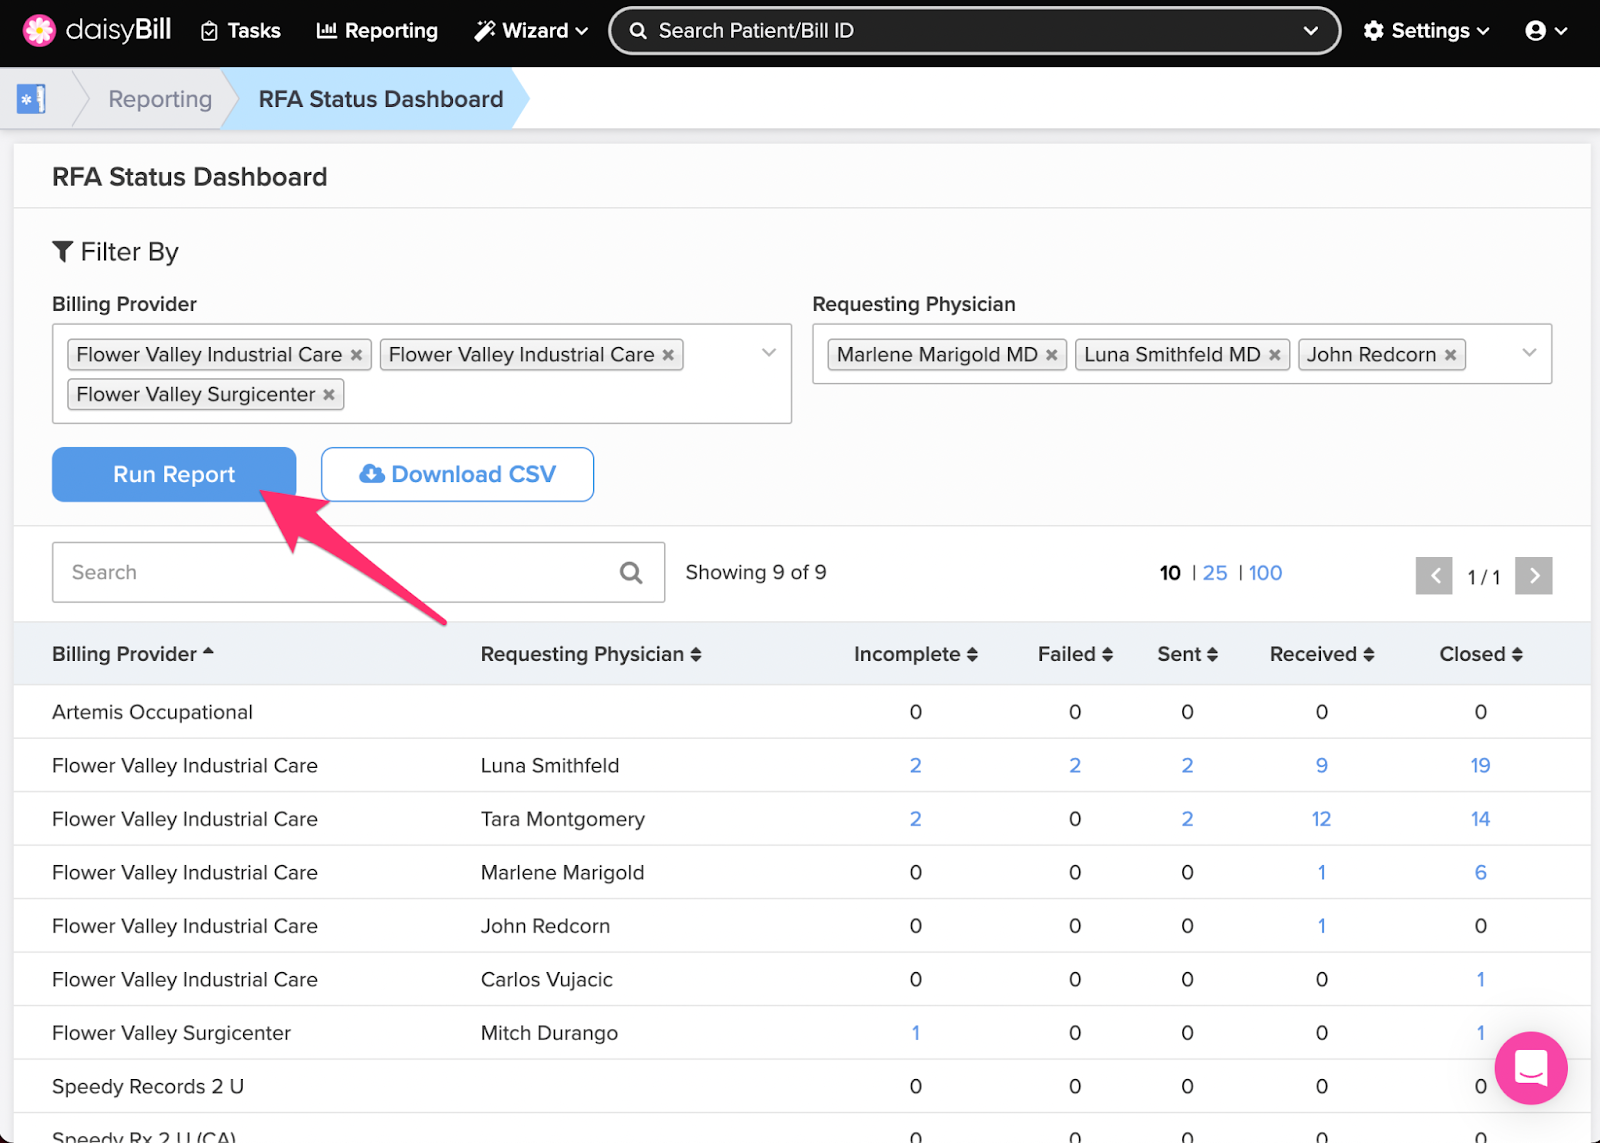Click the Reporting bar-chart icon in navbar
The image size is (1600, 1143).
(x=327, y=30)
